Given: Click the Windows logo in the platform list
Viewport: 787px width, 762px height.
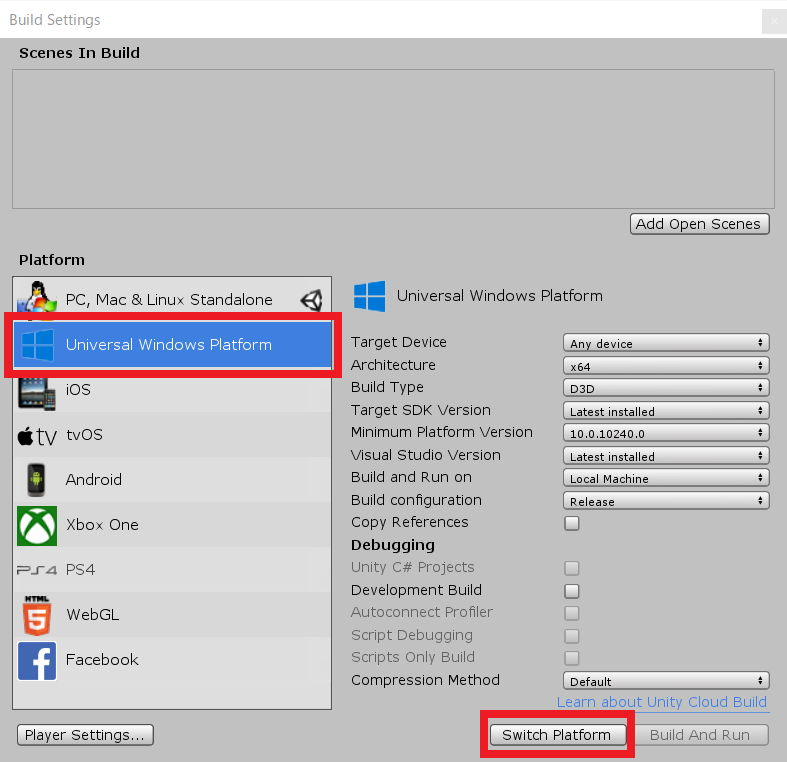Looking at the screenshot, I should pos(38,345).
